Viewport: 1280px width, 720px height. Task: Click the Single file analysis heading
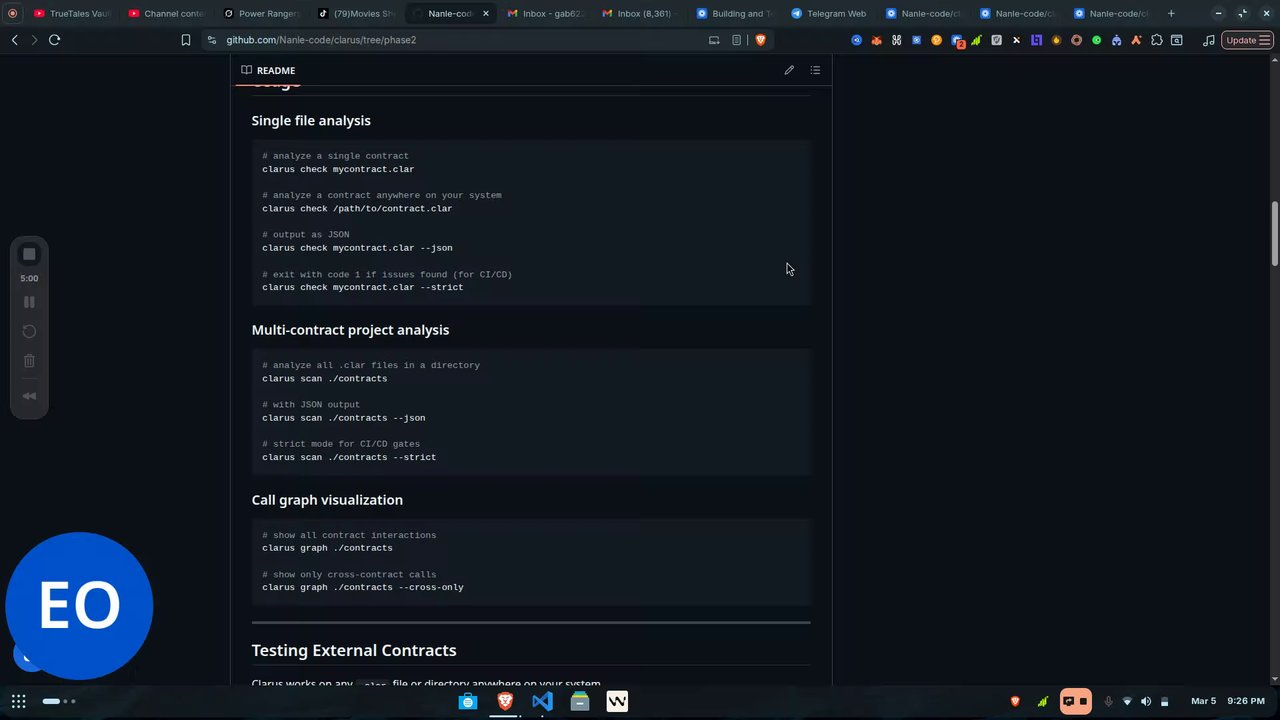point(311,120)
